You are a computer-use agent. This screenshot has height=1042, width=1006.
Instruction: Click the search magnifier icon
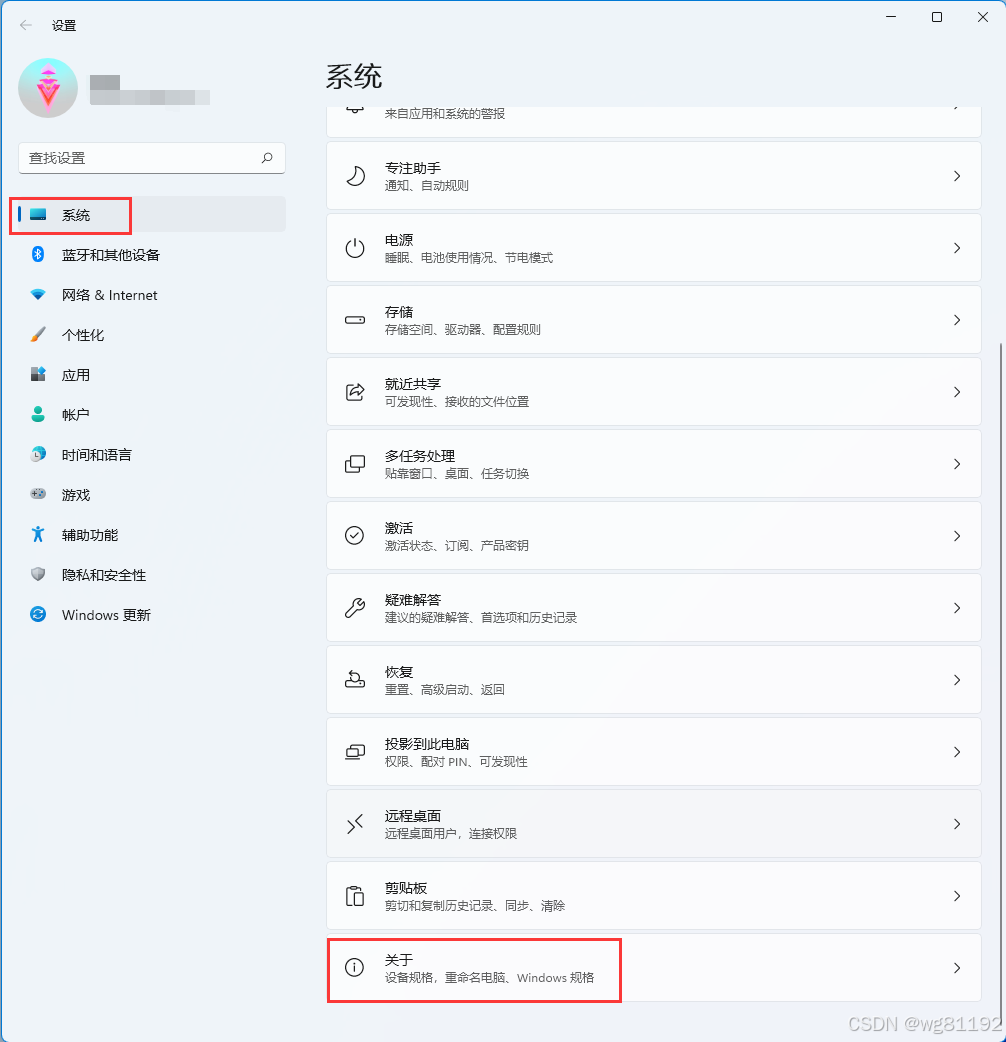[267, 158]
